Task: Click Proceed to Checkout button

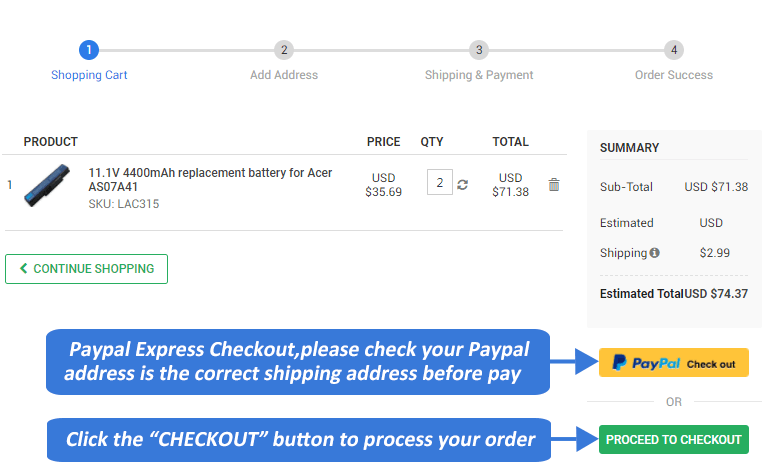Action: pyautogui.click(x=674, y=439)
